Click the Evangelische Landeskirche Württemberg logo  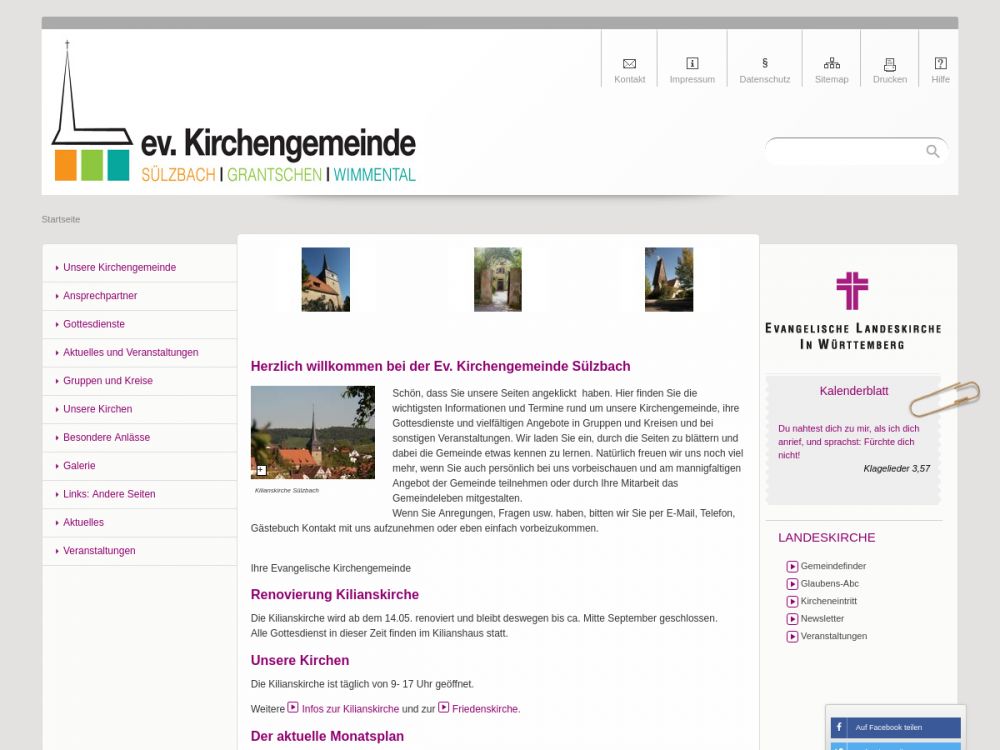(852, 310)
